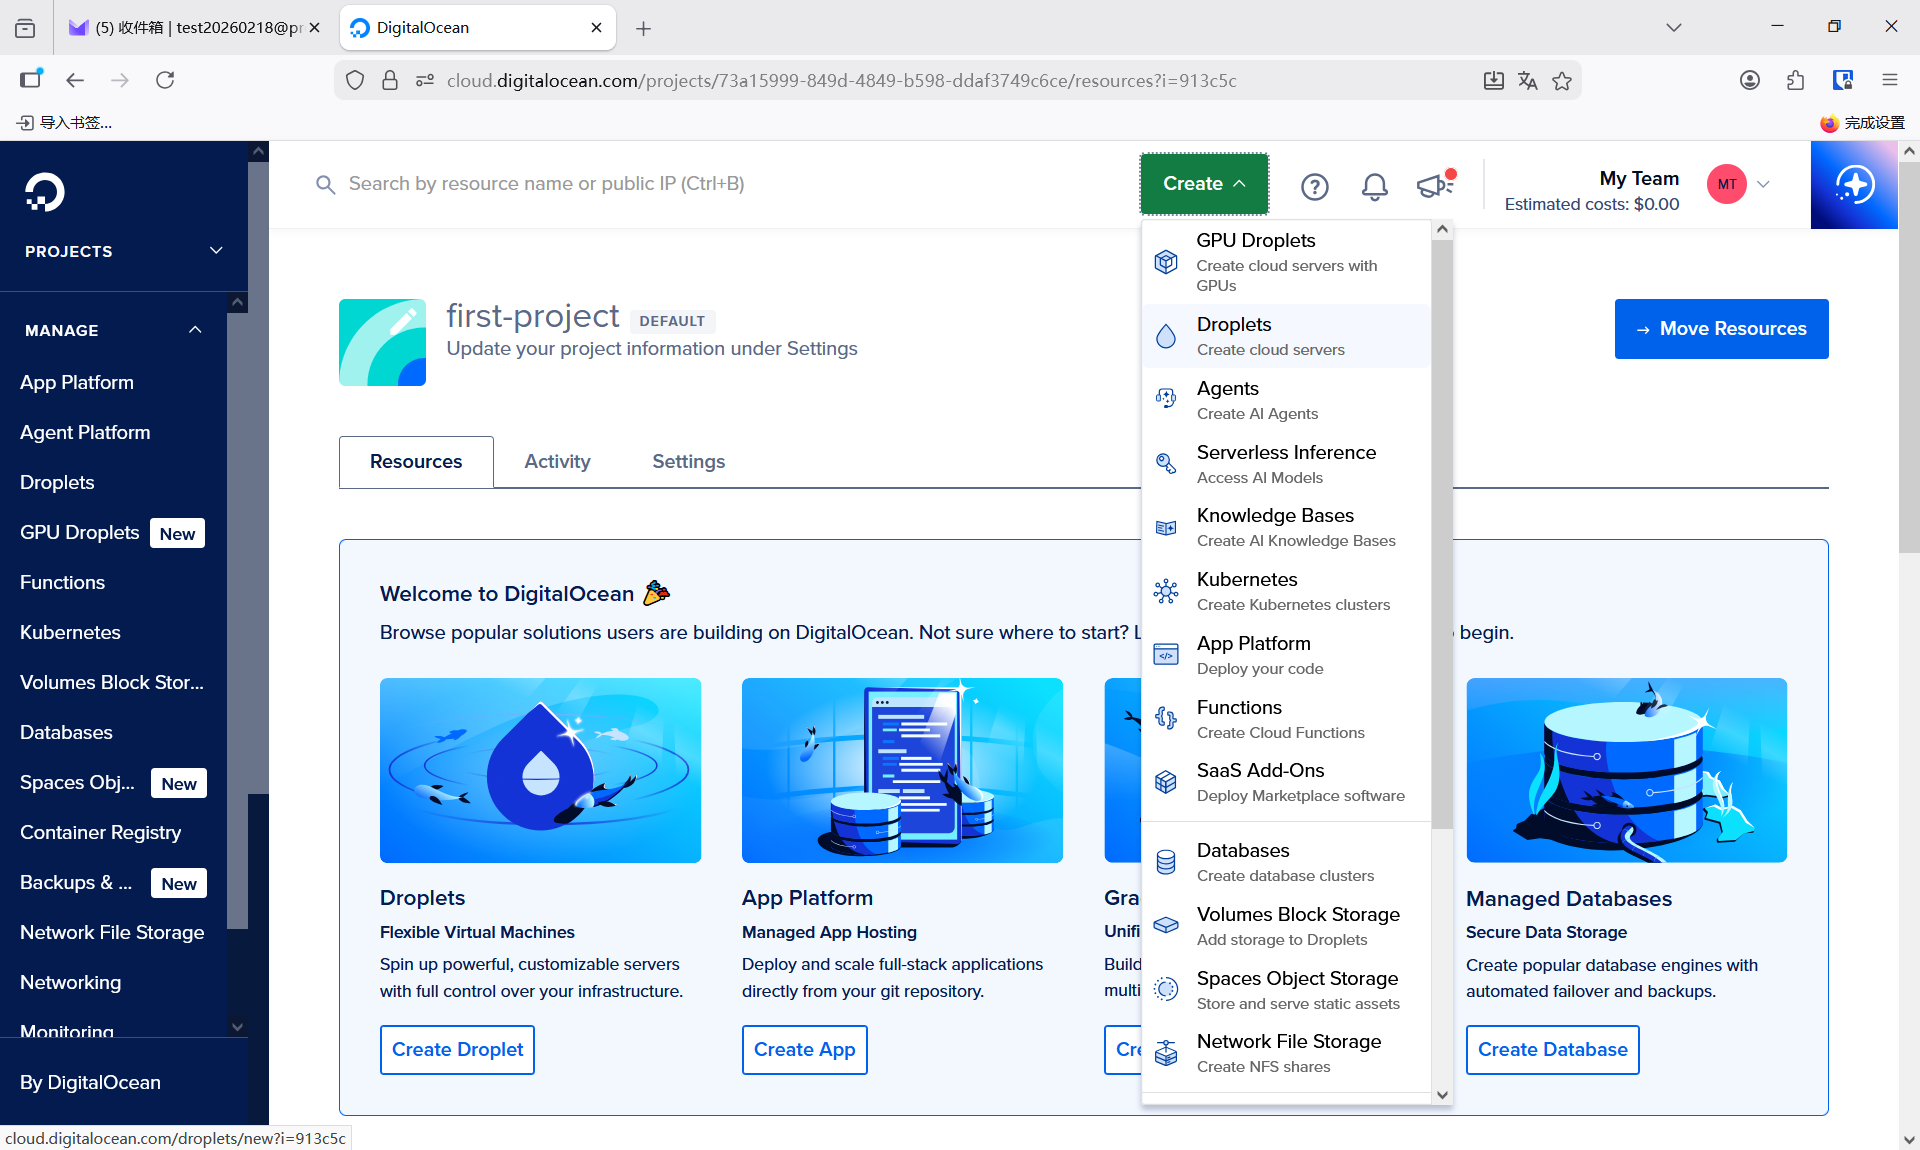Open the help question mark icon
The image size is (1920, 1150).
(1314, 186)
